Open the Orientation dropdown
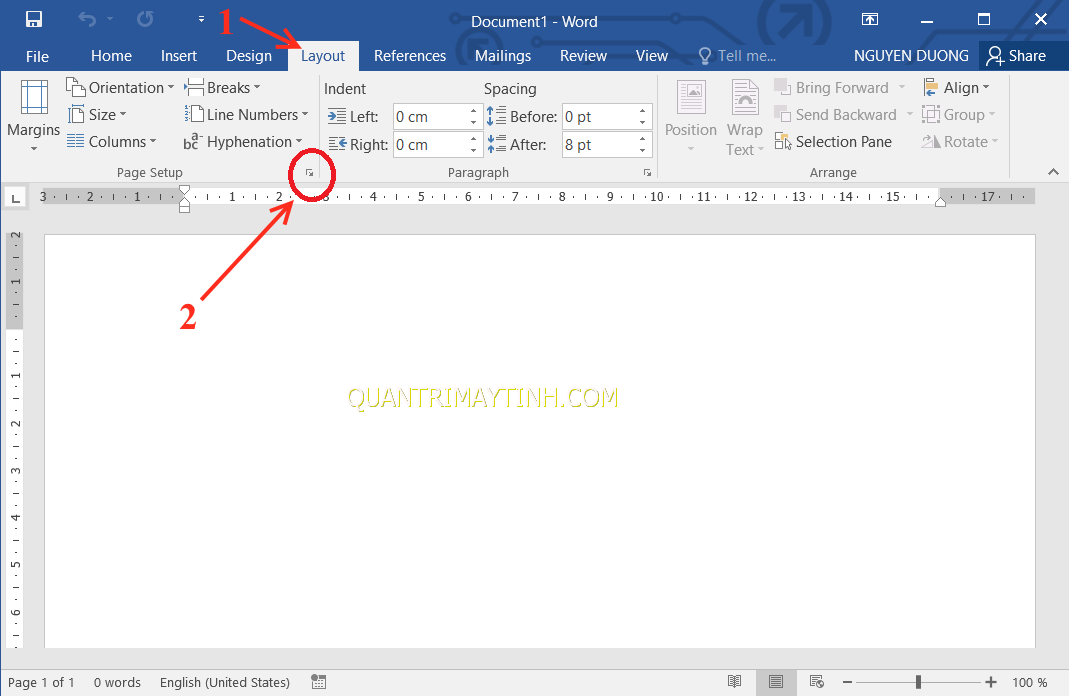The width and height of the screenshot is (1069, 696). (x=120, y=87)
